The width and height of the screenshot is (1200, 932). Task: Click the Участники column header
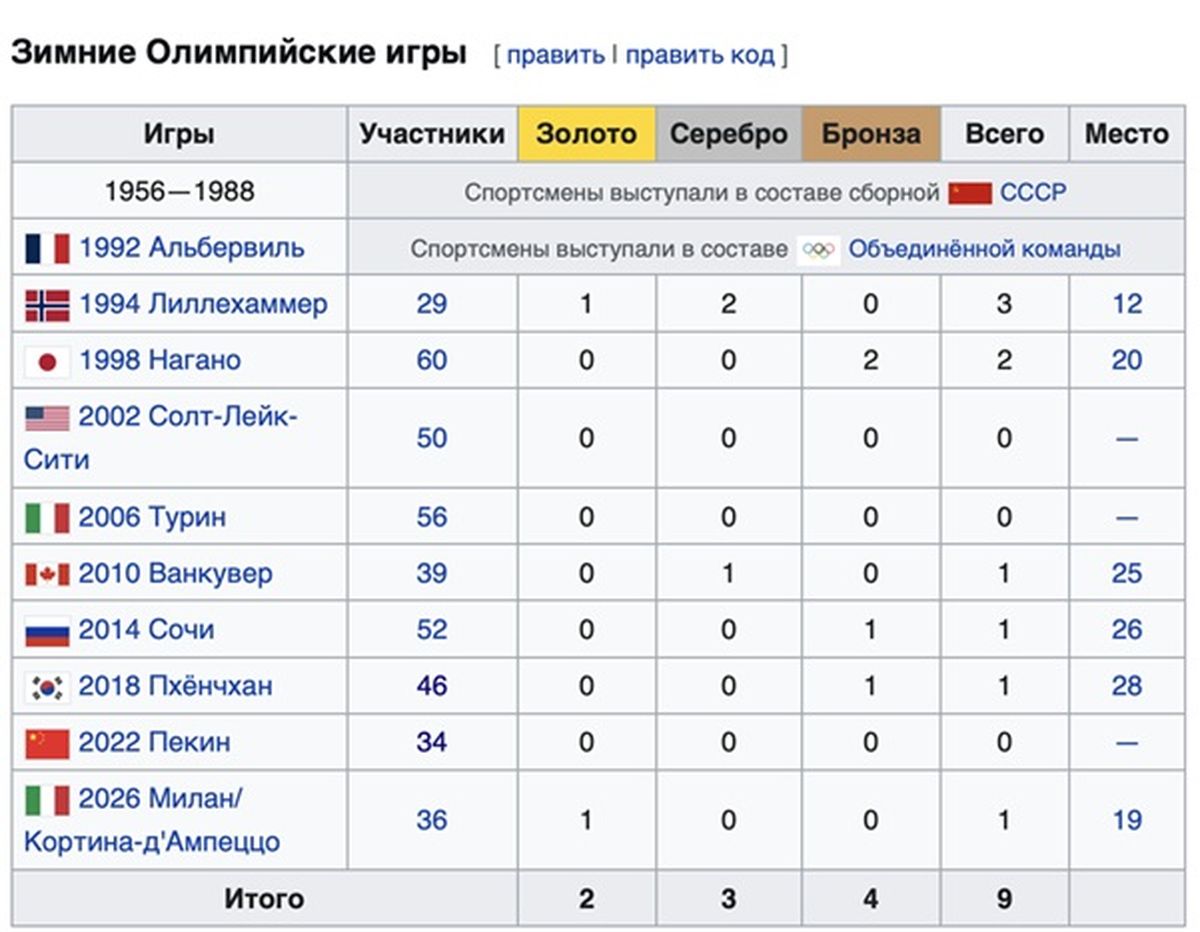pyautogui.click(x=432, y=134)
